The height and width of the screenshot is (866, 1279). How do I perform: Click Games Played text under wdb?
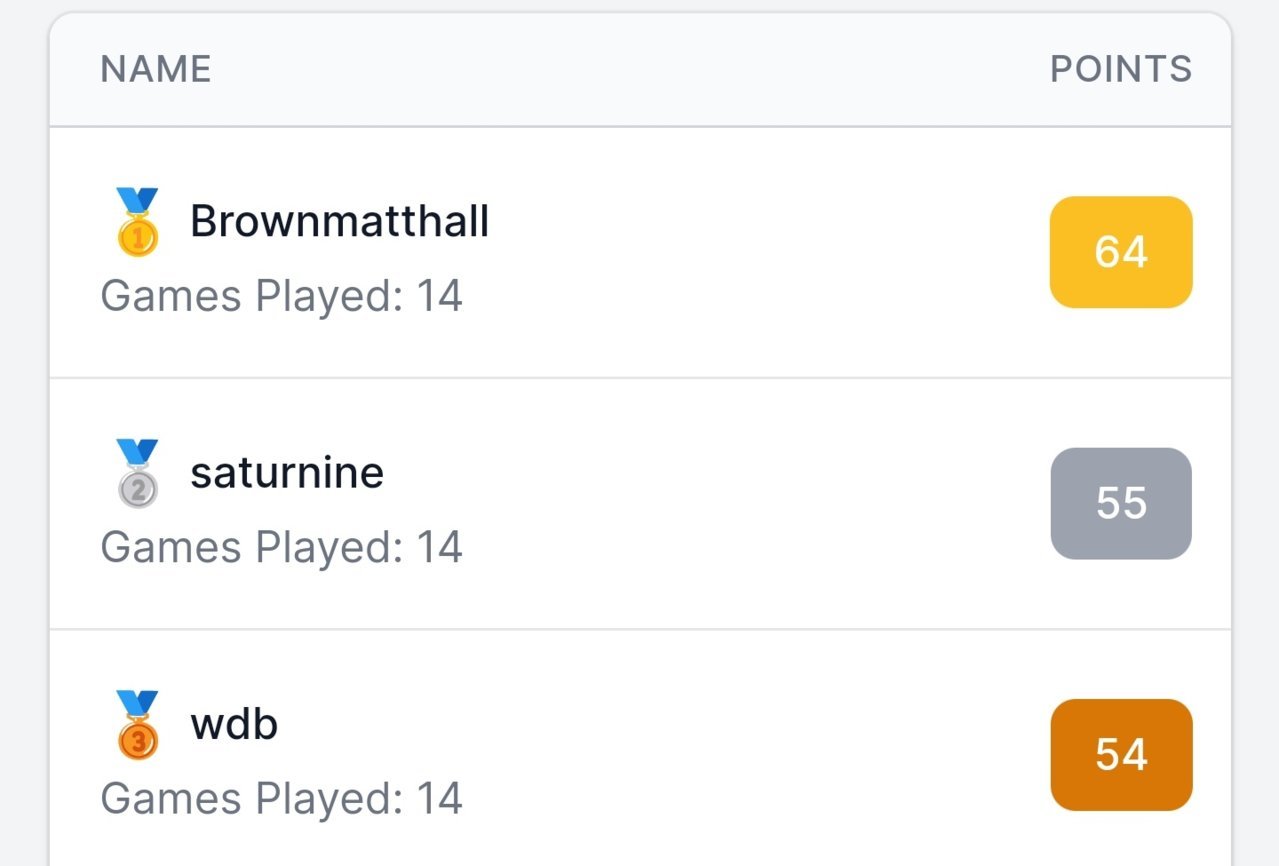click(281, 799)
